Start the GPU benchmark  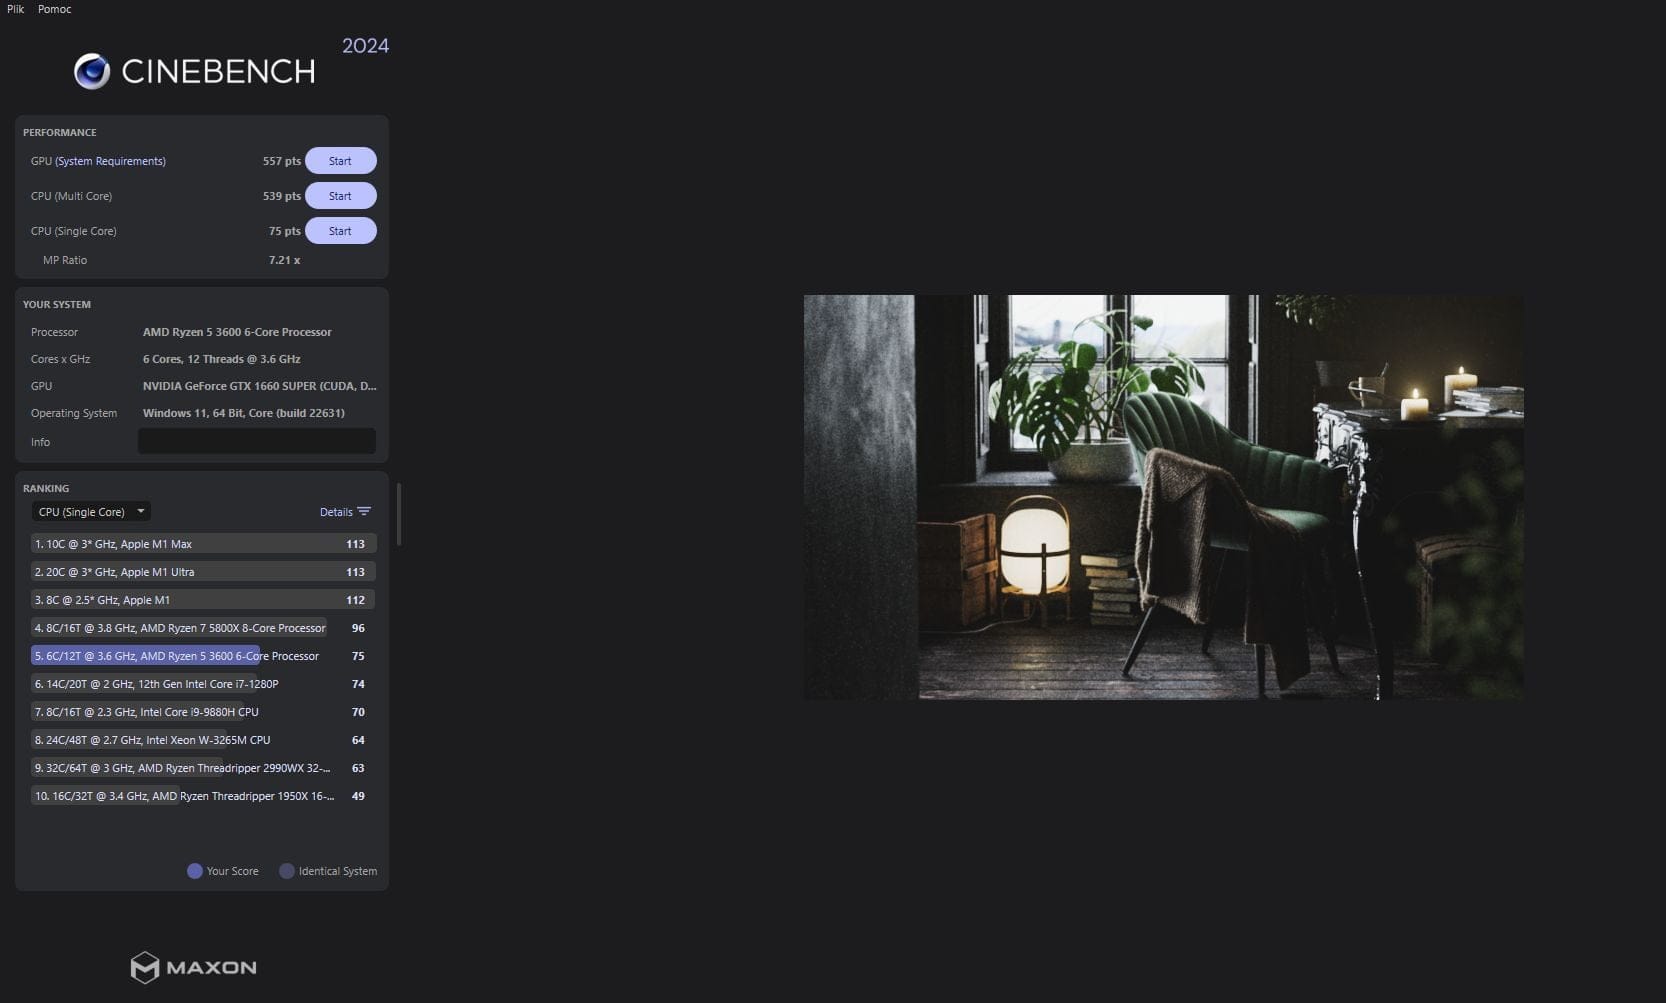[340, 161]
